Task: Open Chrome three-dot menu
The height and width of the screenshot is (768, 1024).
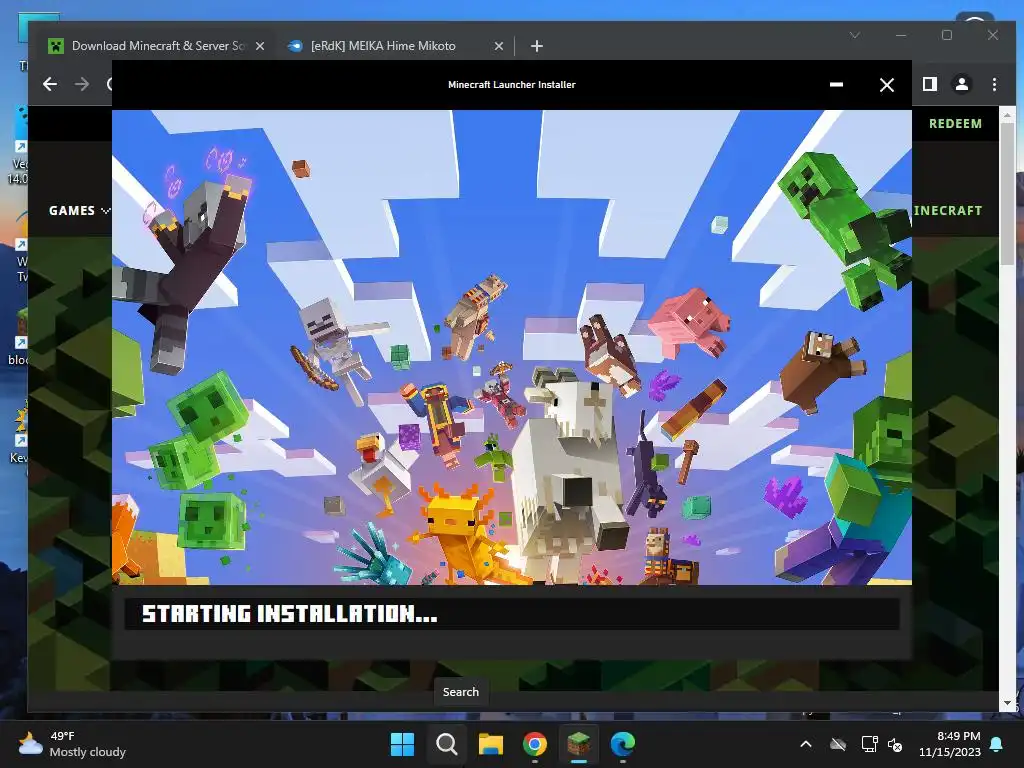Action: pos(994,84)
